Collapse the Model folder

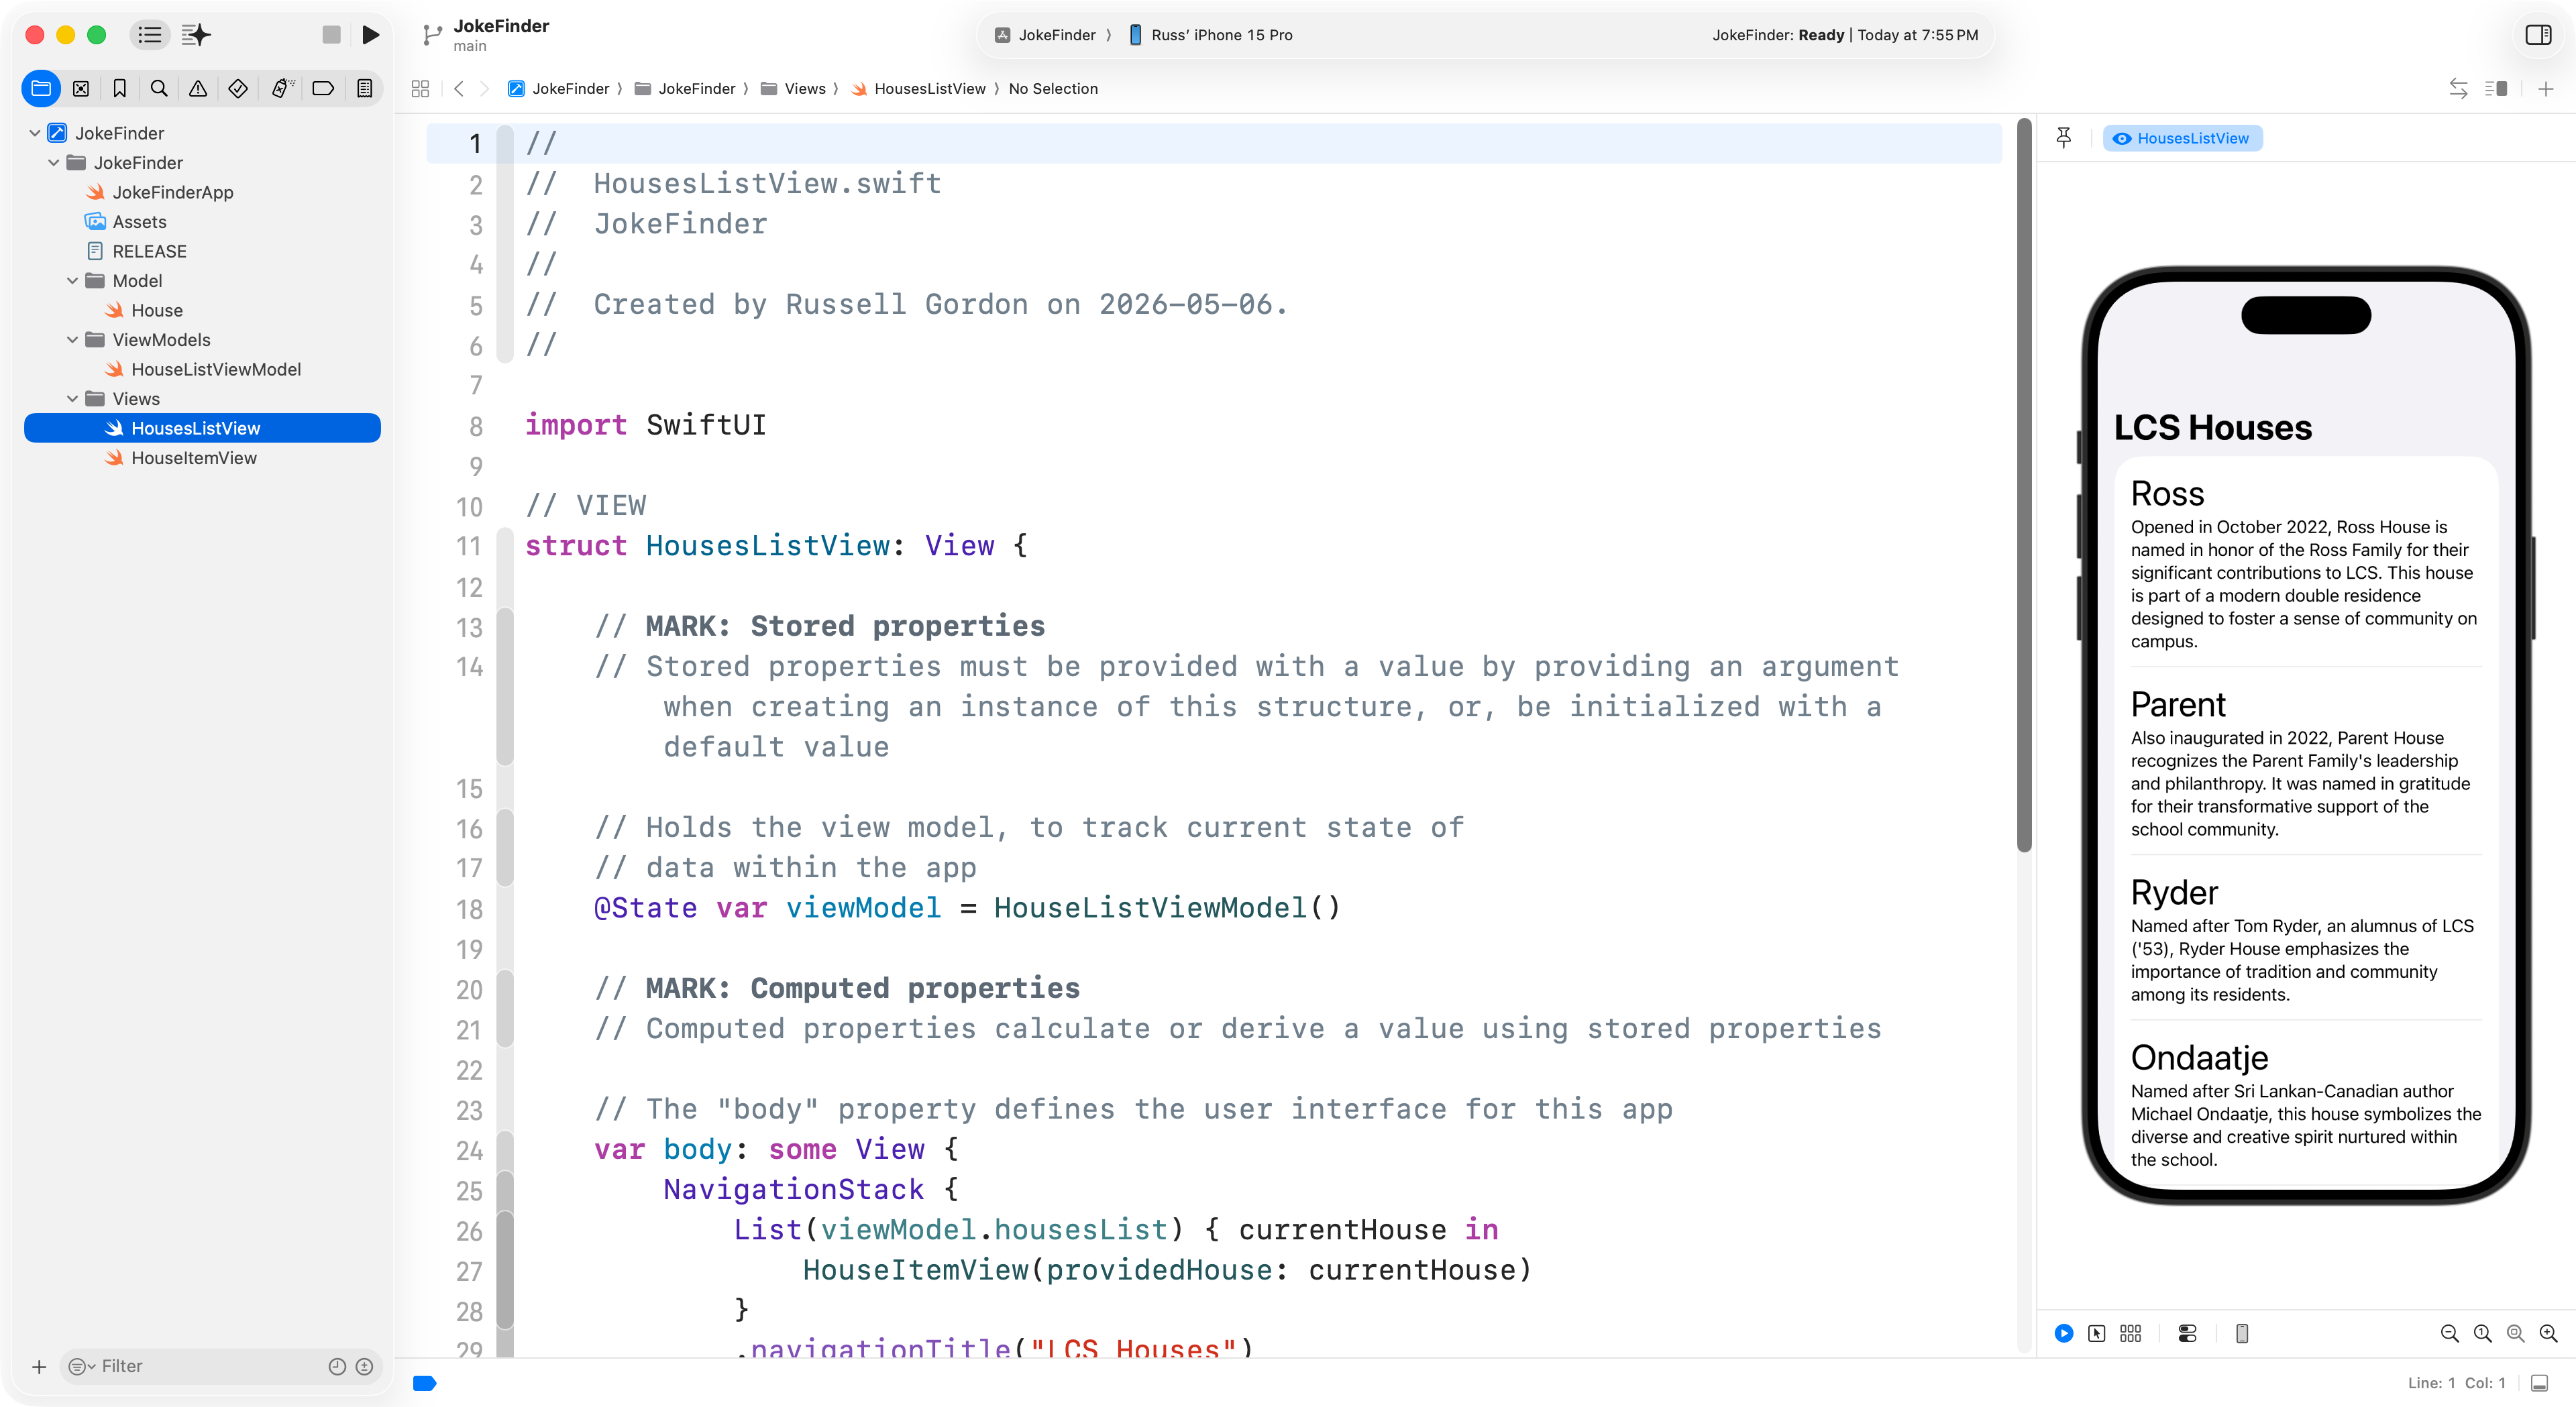point(72,281)
